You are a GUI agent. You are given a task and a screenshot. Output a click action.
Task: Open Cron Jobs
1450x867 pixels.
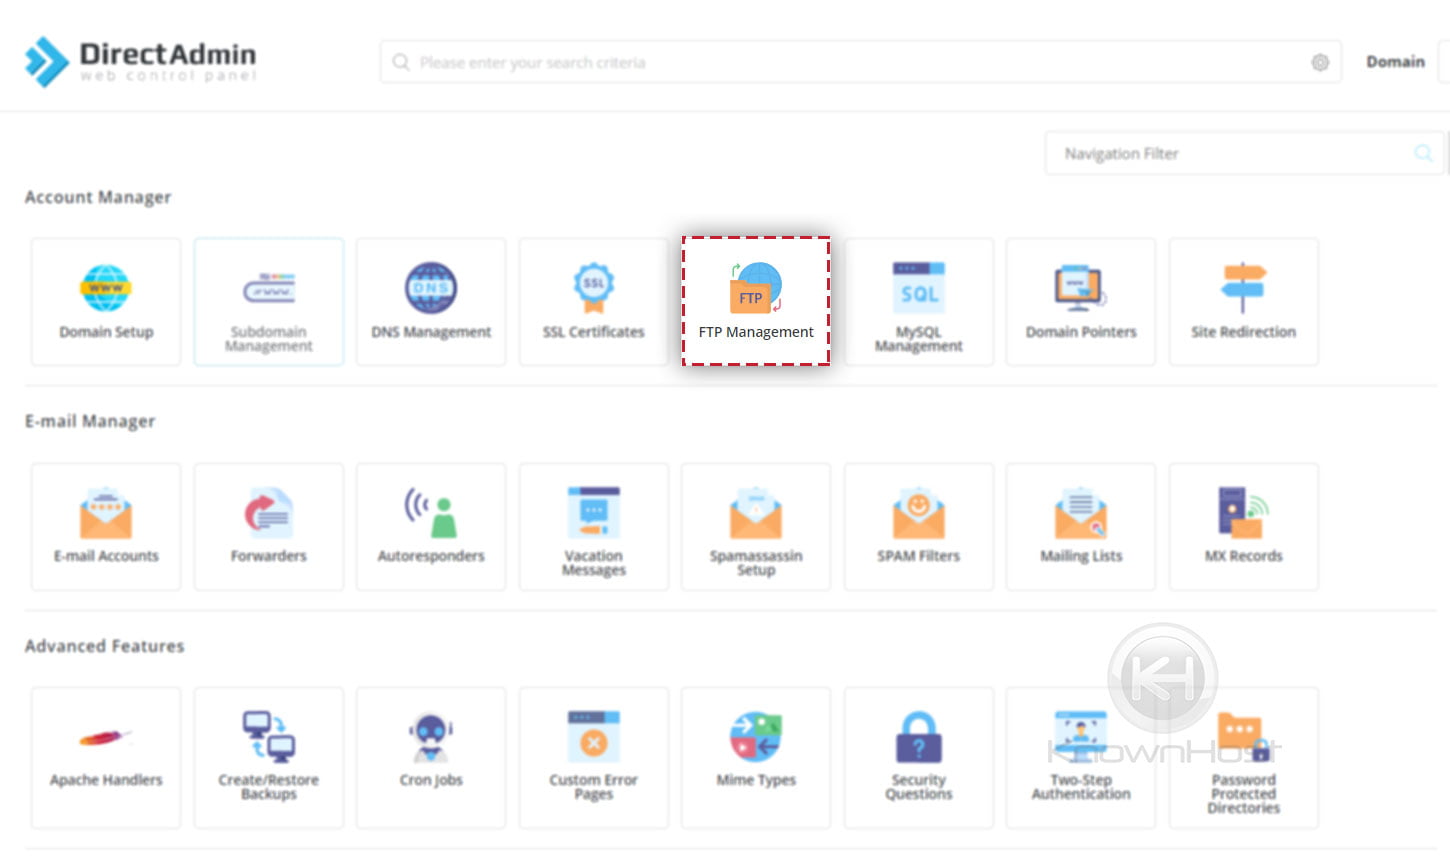(x=431, y=755)
